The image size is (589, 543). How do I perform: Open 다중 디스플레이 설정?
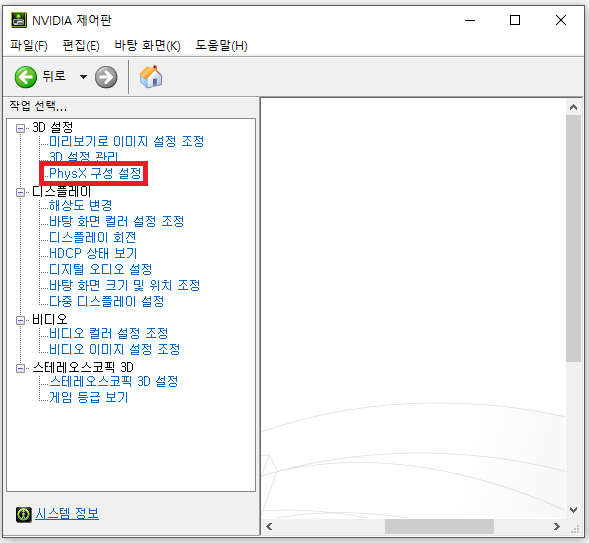point(107,301)
